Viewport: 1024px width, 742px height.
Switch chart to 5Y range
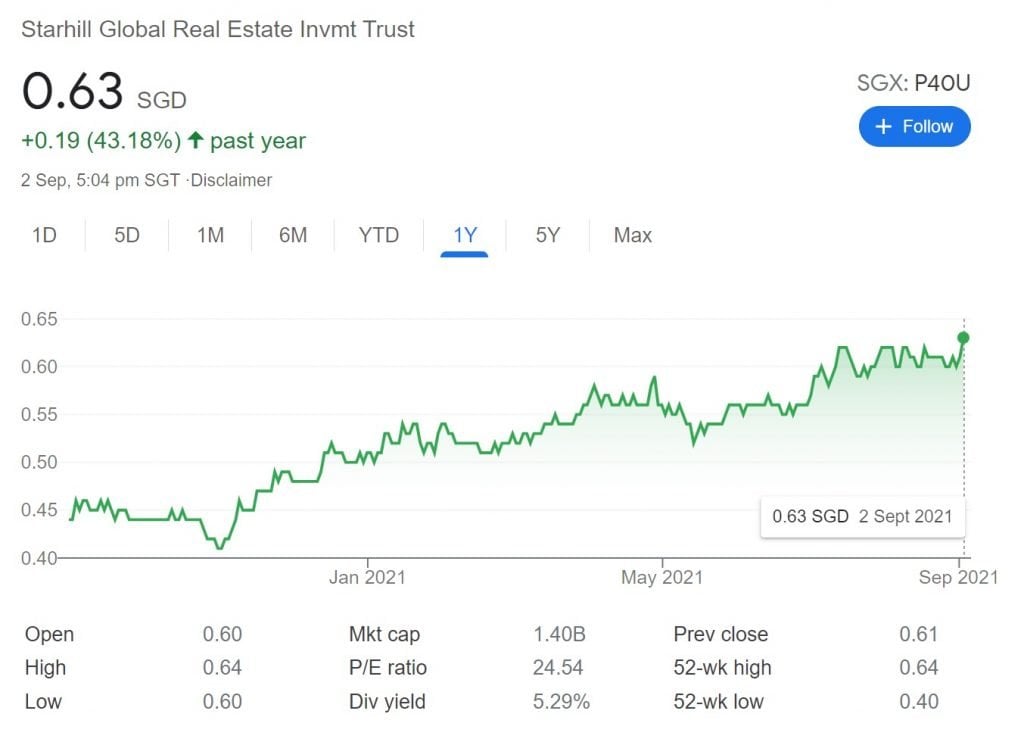[x=547, y=235]
